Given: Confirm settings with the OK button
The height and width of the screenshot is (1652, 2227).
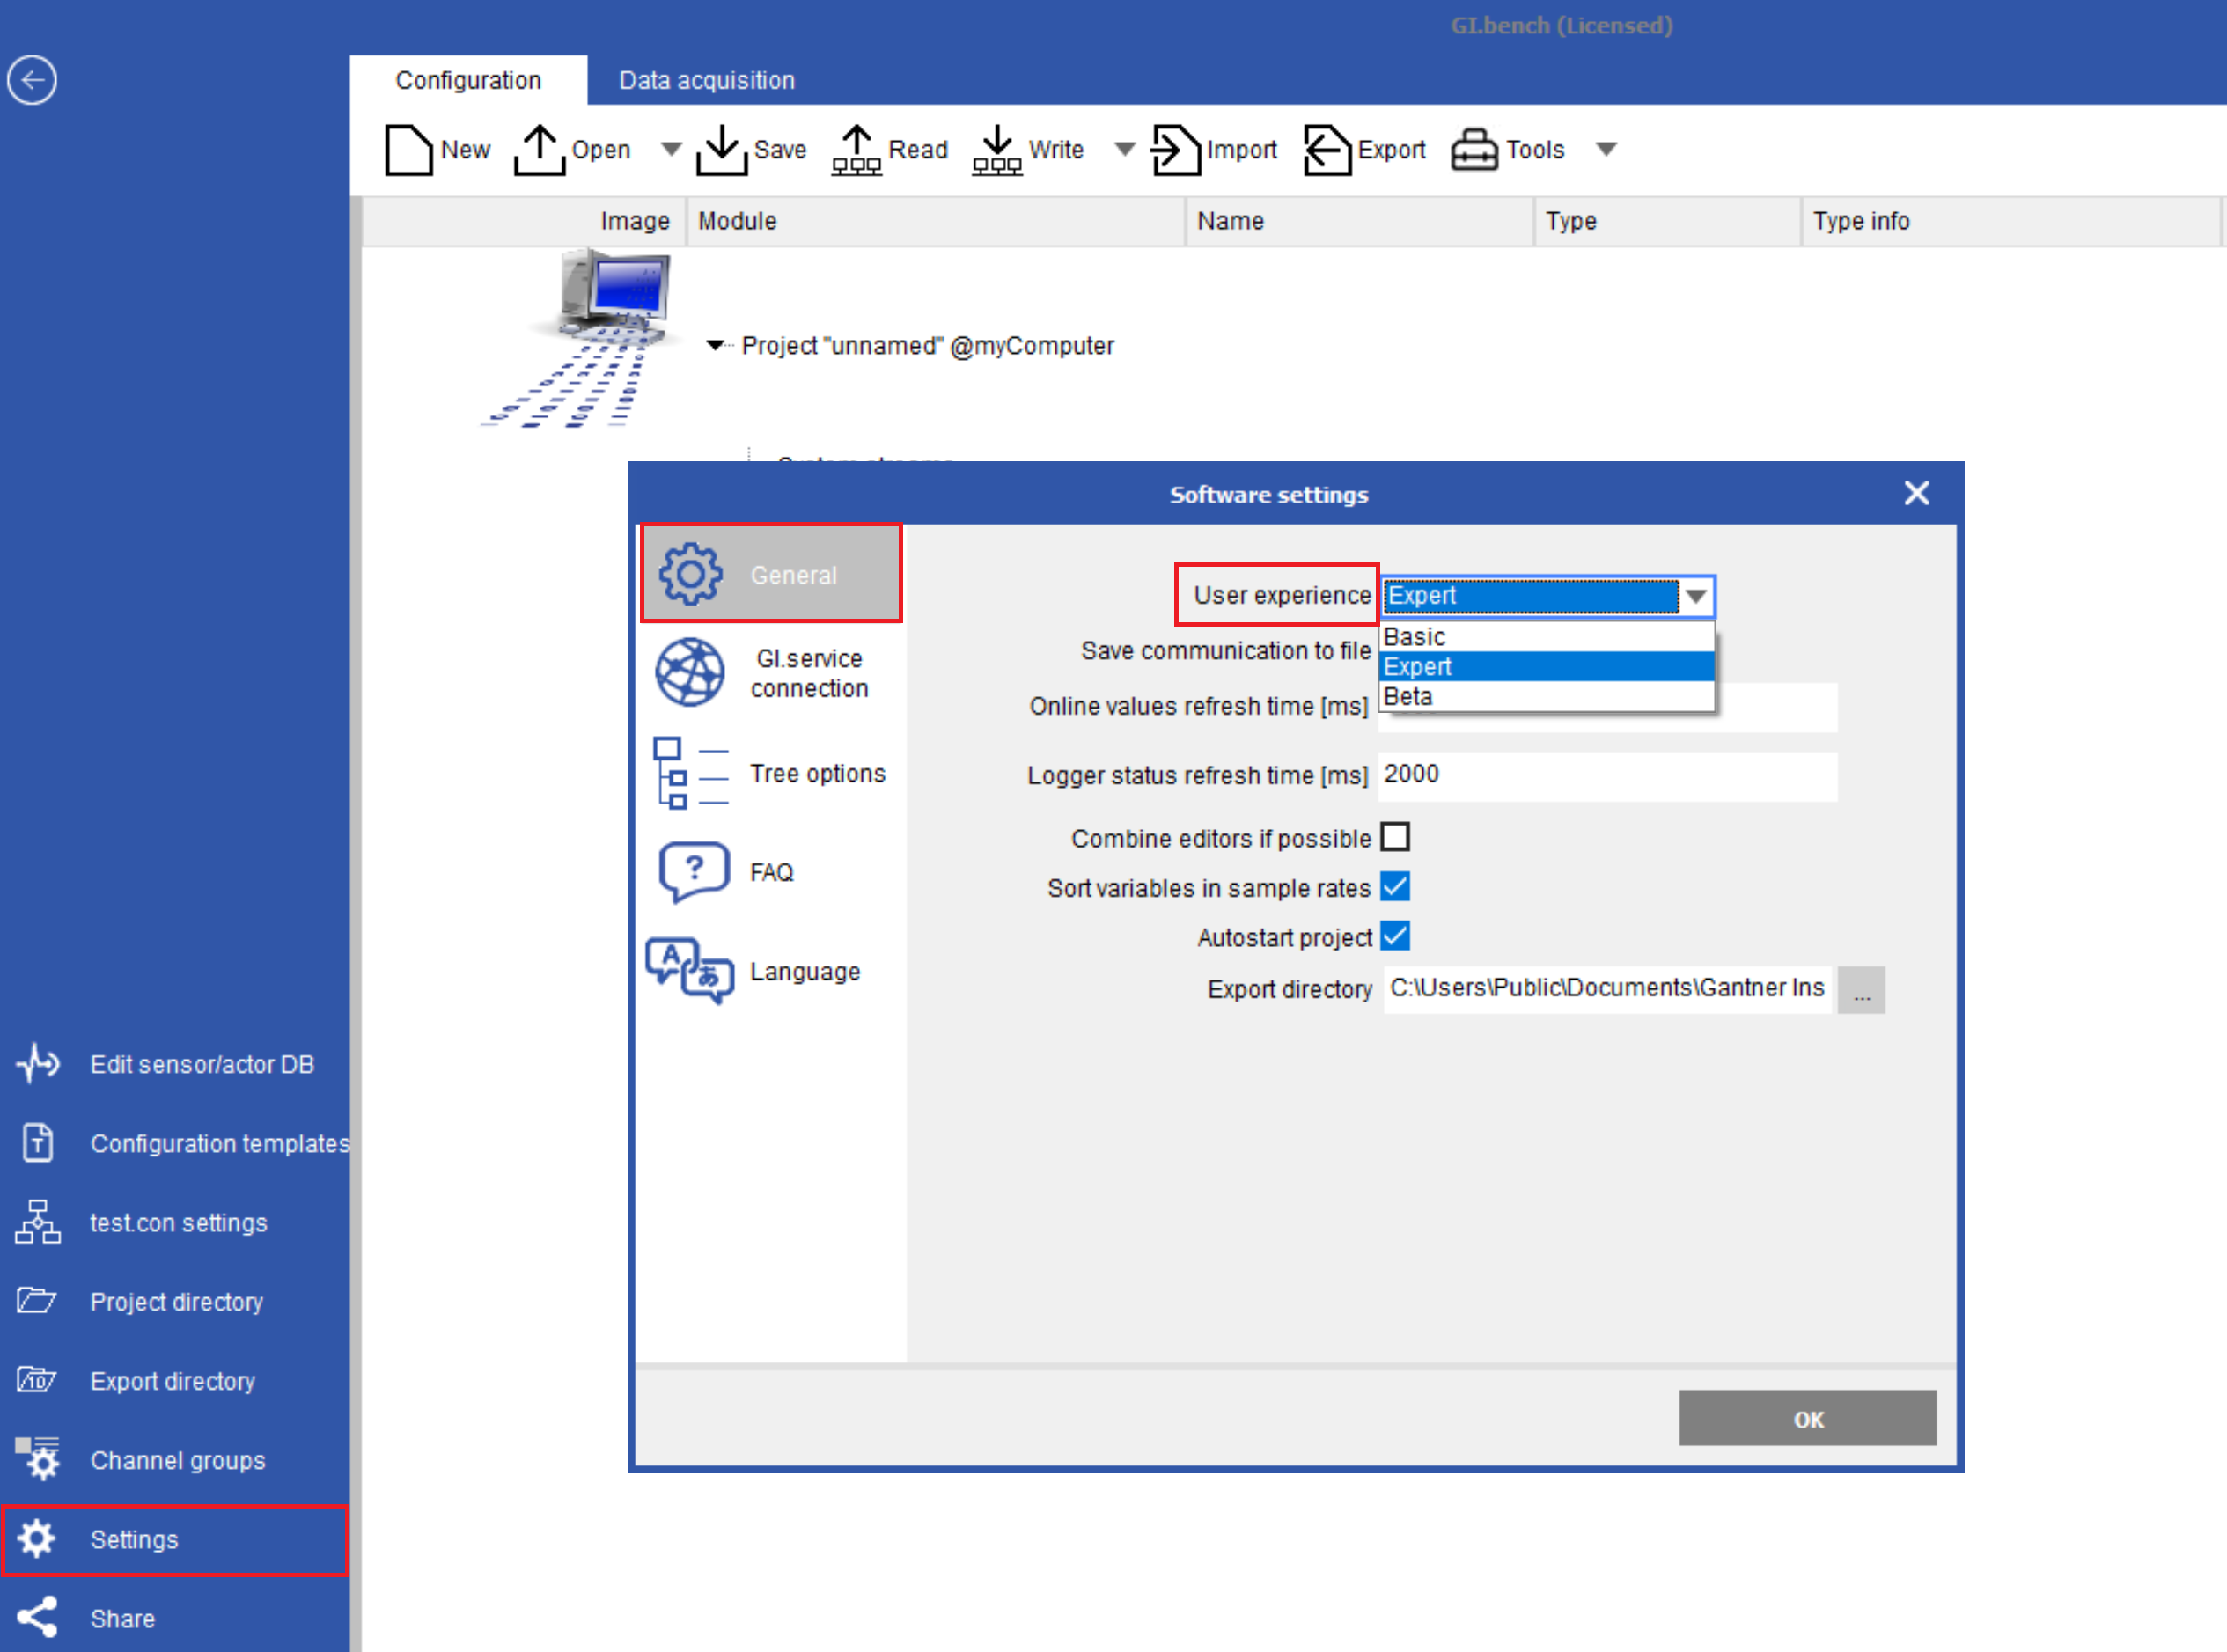Looking at the screenshot, I should (x=1806, y=1418).
